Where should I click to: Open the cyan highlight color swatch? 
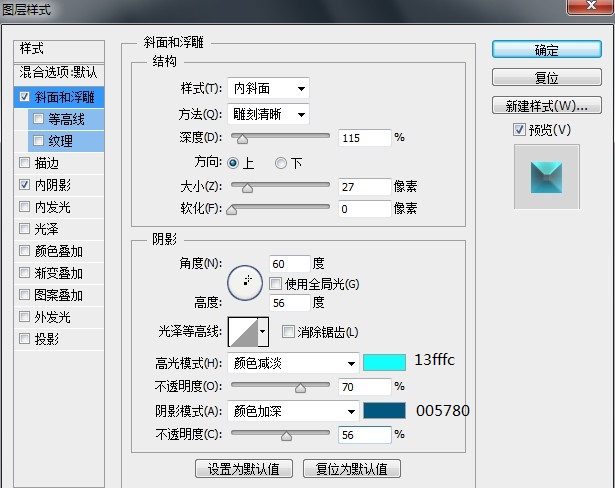coord(384,362)
